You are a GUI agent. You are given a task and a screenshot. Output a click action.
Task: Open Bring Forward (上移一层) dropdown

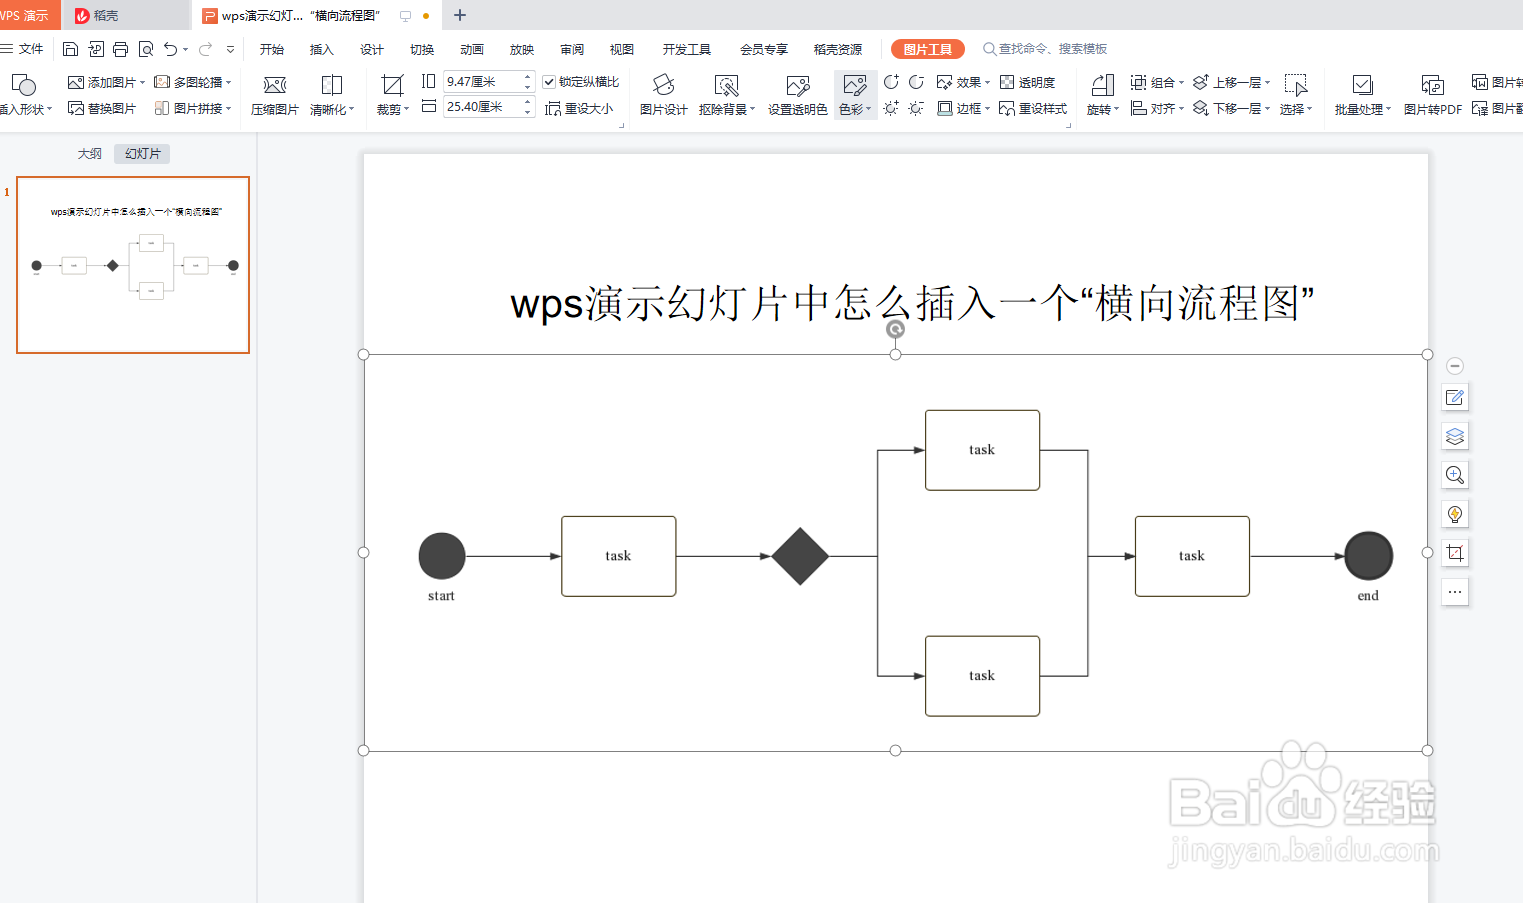click(x=1232, y=82)
